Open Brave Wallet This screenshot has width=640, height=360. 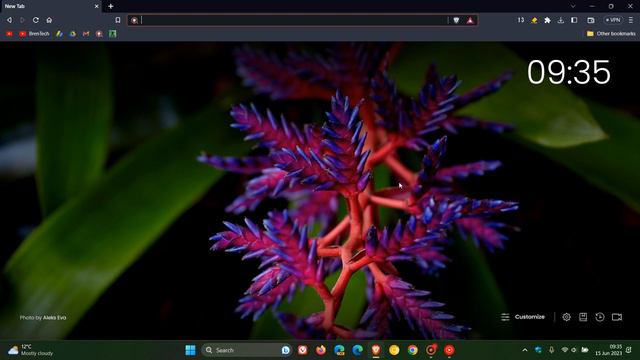591,20
